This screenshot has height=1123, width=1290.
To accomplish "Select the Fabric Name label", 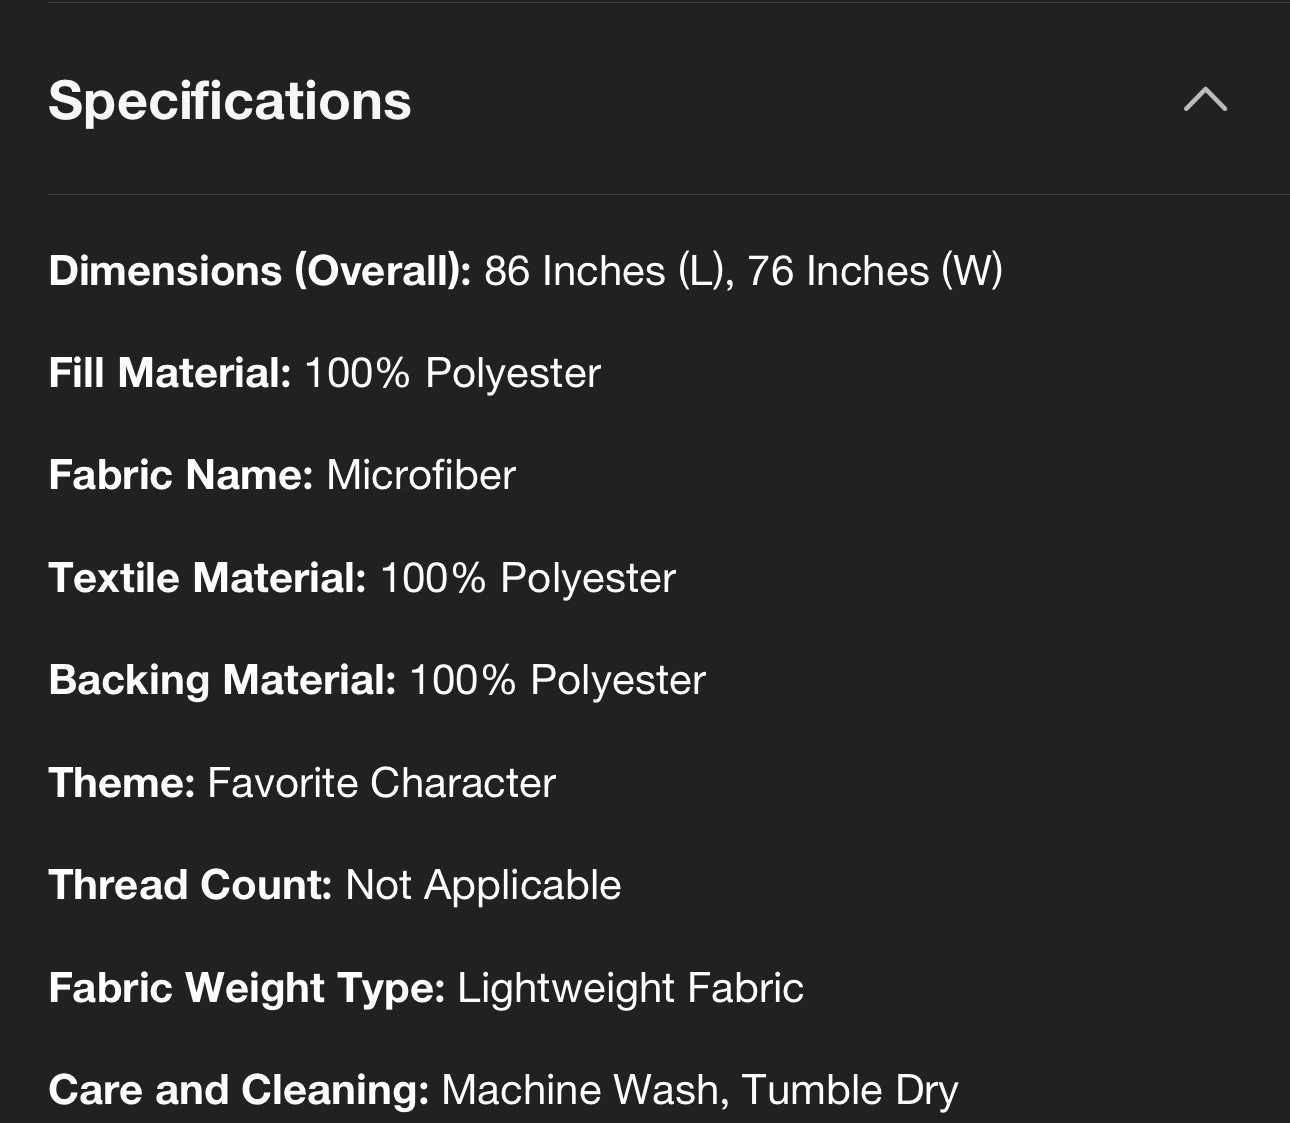I will pyautogui.click(x=181, y=475).
